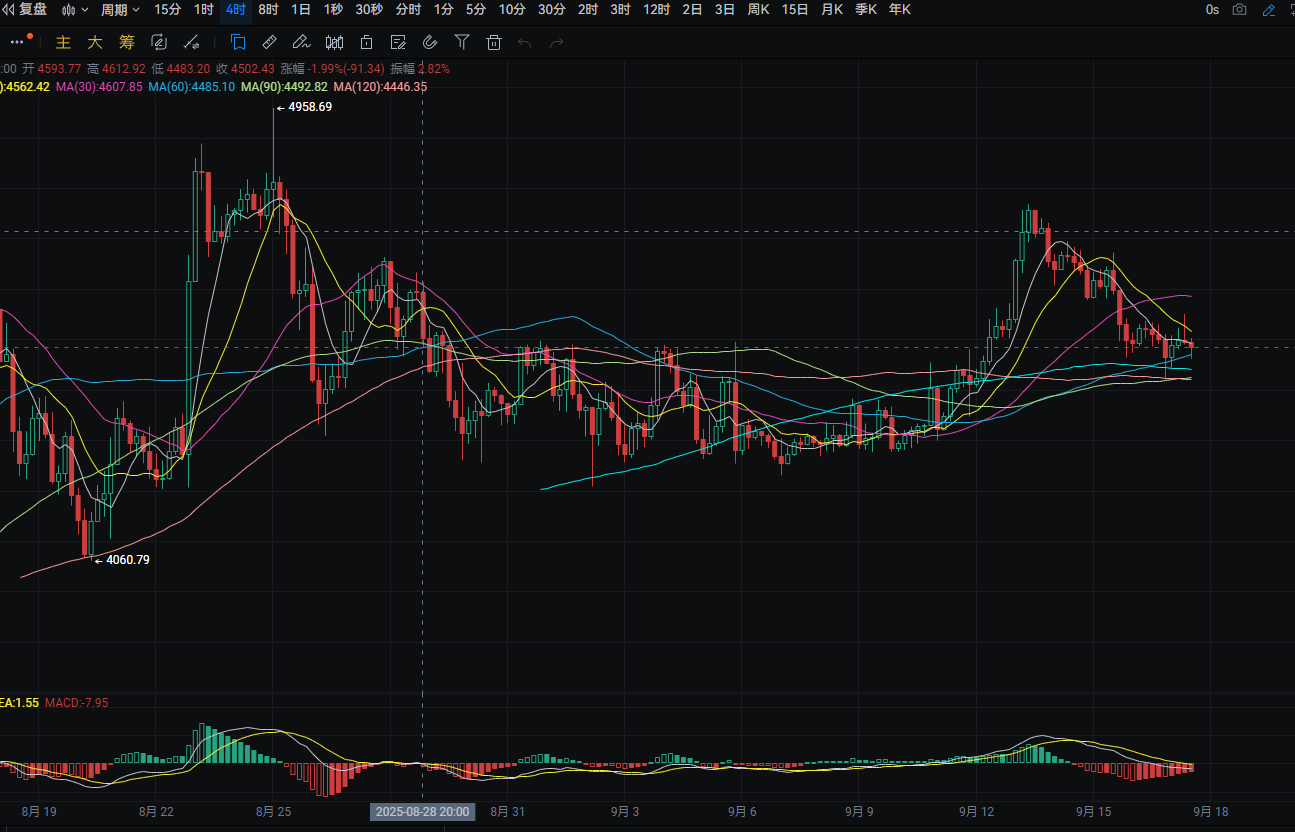This screenshot has width=1295, height=832.
Task: Toggle the blue bookmark drawing tool
Action: [238, 42]
